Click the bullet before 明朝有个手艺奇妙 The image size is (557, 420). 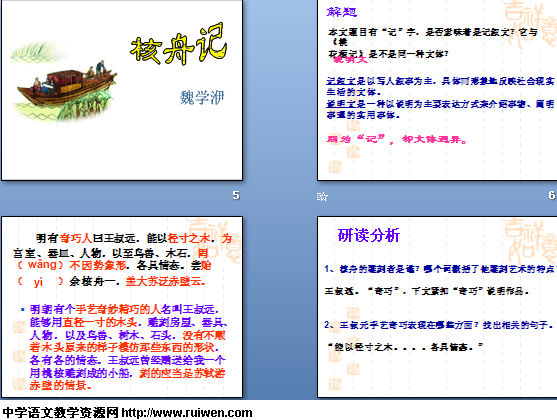(23, 309)
